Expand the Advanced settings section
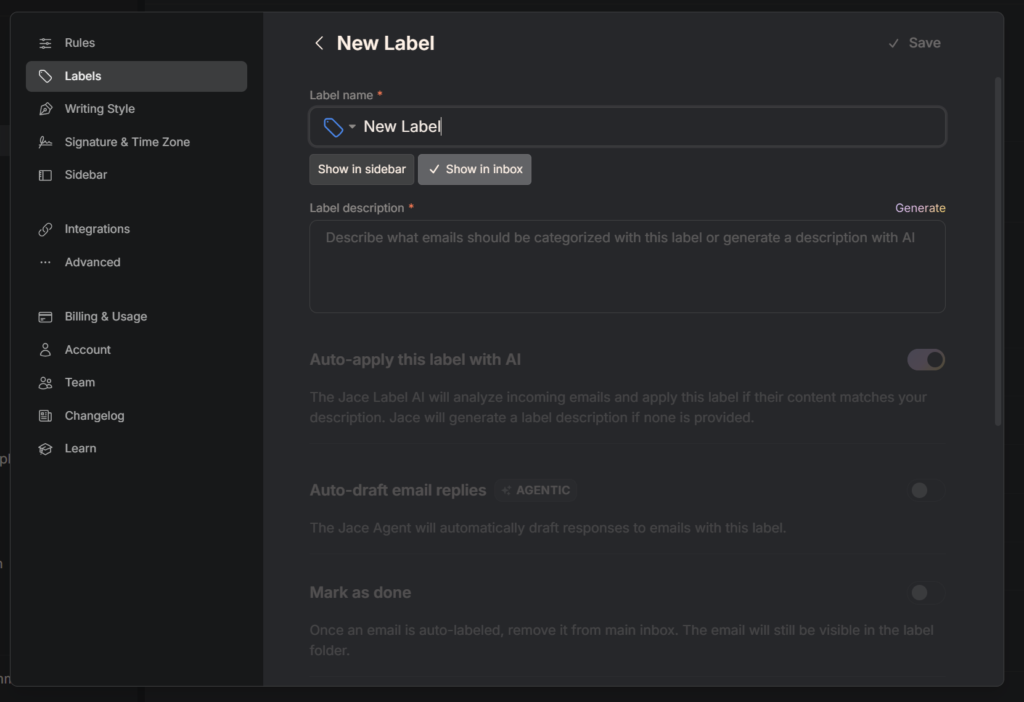Viewport: 1024px width, 702px height. click(92, 262)
